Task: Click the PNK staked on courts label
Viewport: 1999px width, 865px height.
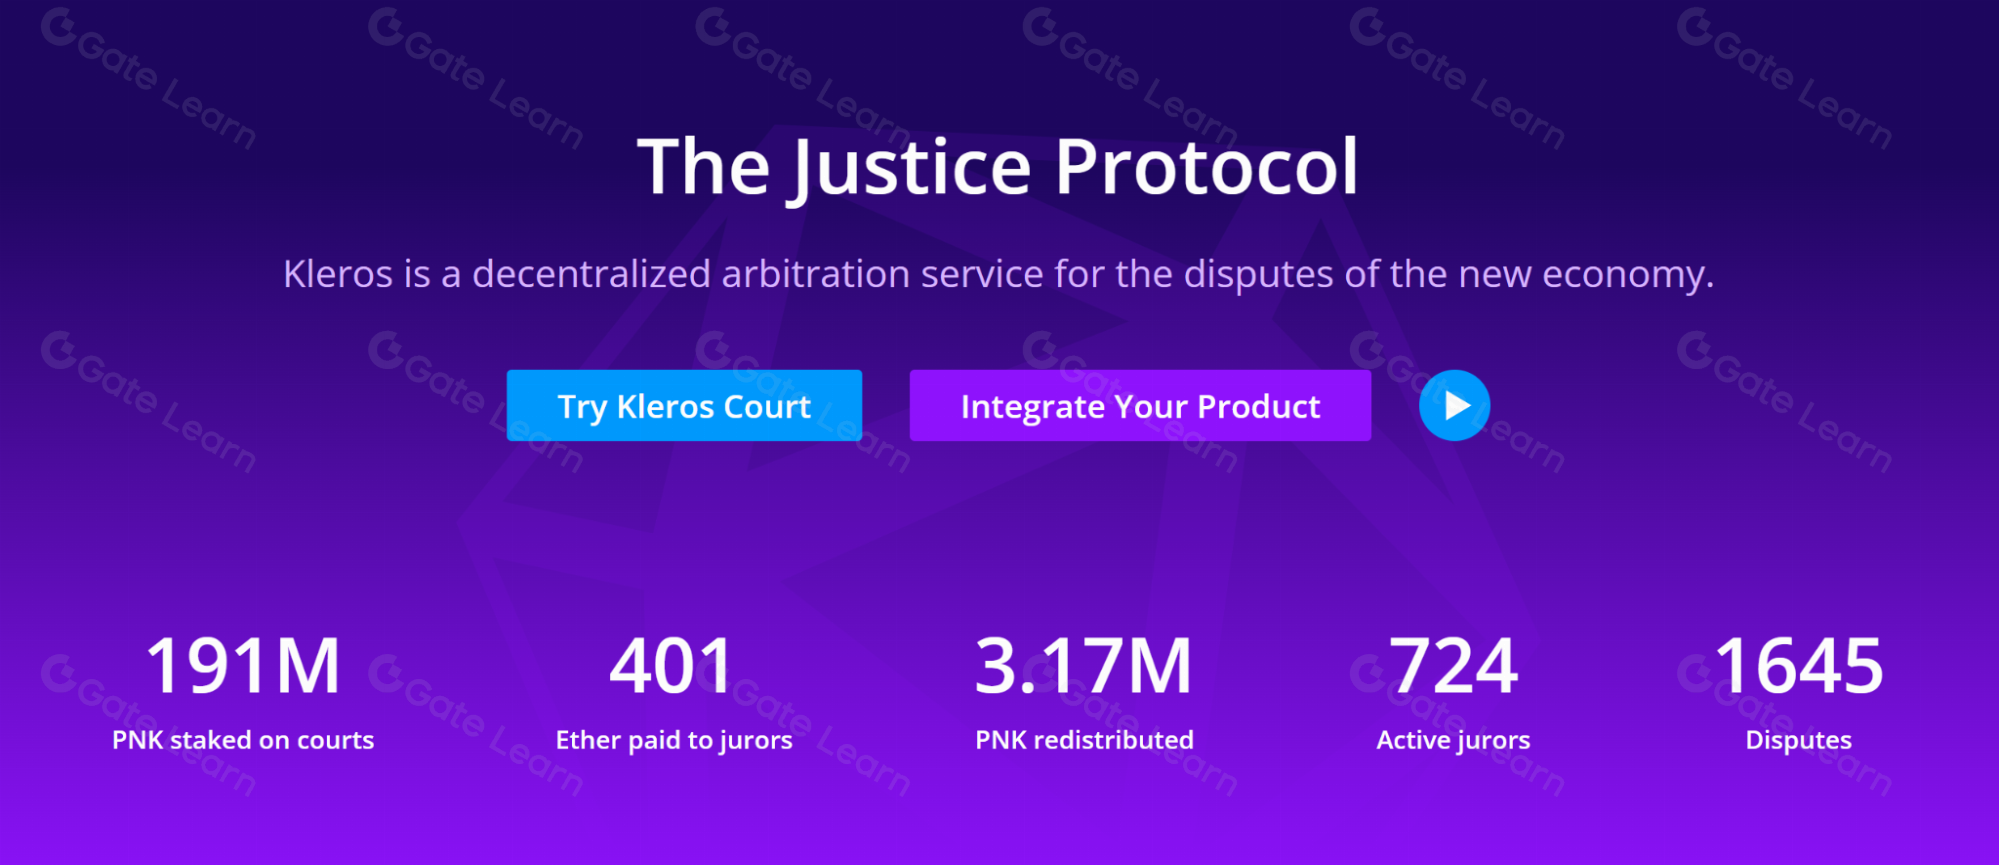Action: (x=243, y=740)
